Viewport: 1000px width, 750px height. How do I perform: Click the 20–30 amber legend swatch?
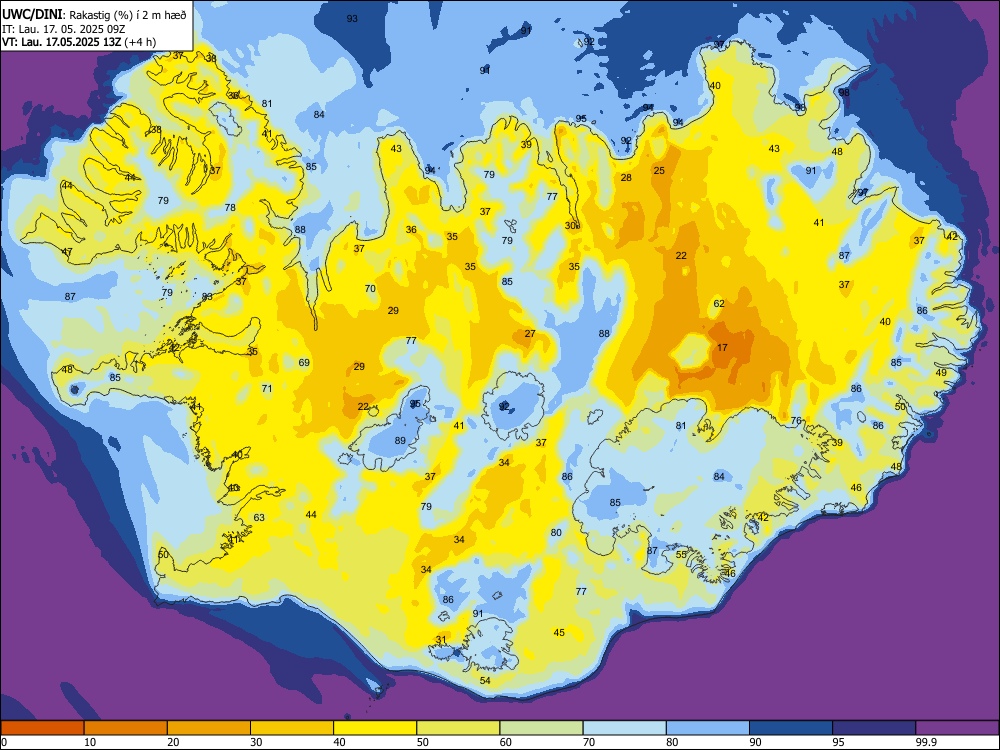pos(209,728)
